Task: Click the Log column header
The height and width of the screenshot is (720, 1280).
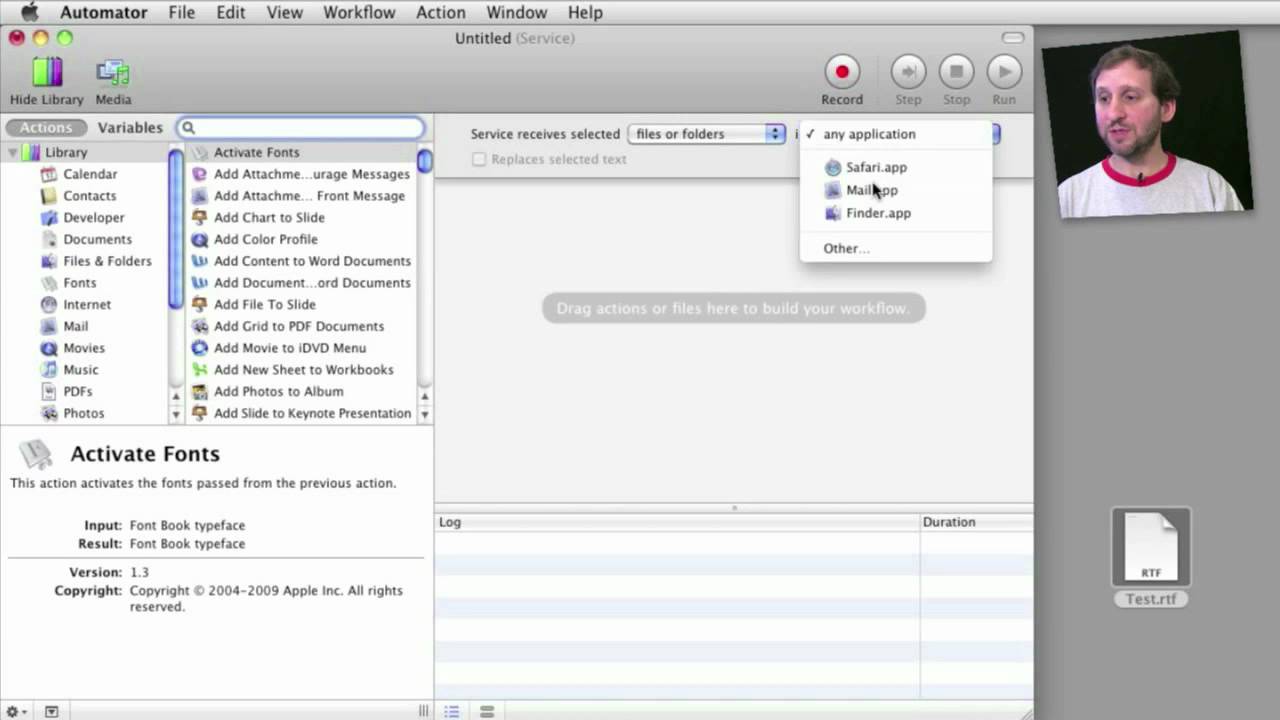Action: pyautogui.click(x=677, y=522)
